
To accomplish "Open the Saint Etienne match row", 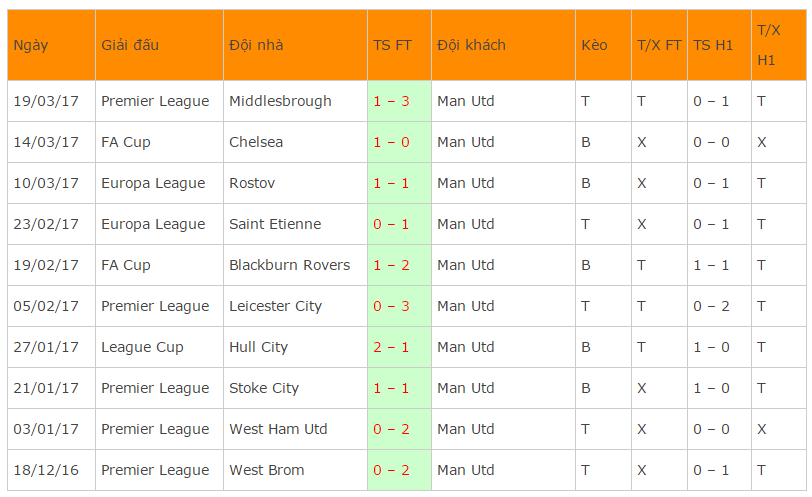I will pyautogui.click(x=407, y=224).
